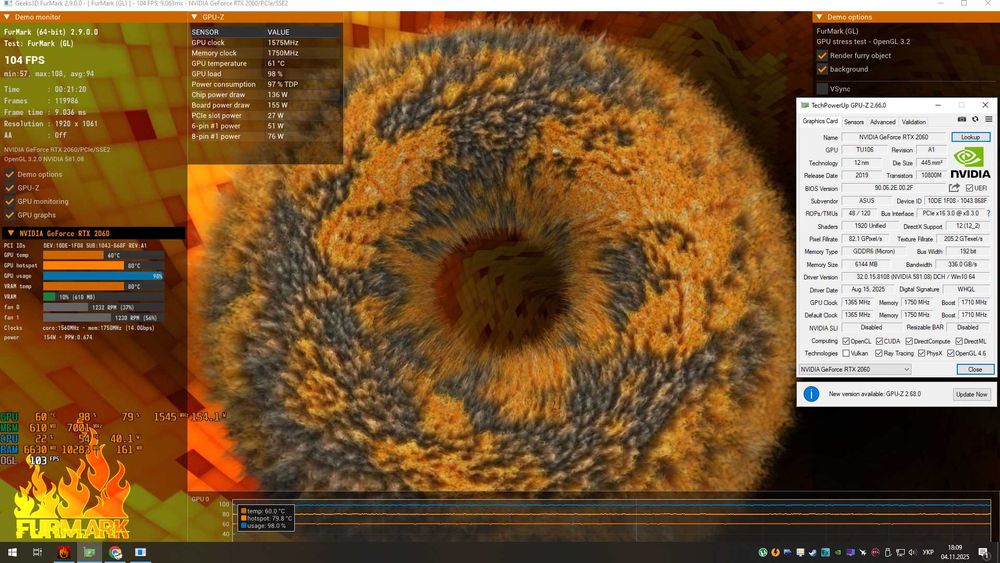This screenshot has width=1000, height=563.
Task: Open the notification center icon
Action: pos(984,552)
